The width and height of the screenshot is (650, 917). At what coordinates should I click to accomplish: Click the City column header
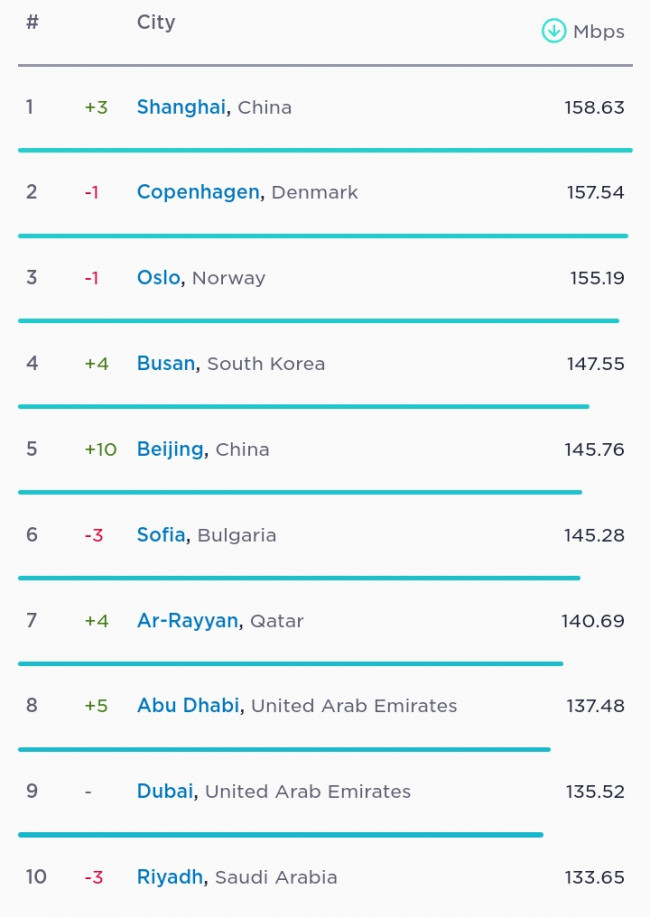[x=156, y=23]
